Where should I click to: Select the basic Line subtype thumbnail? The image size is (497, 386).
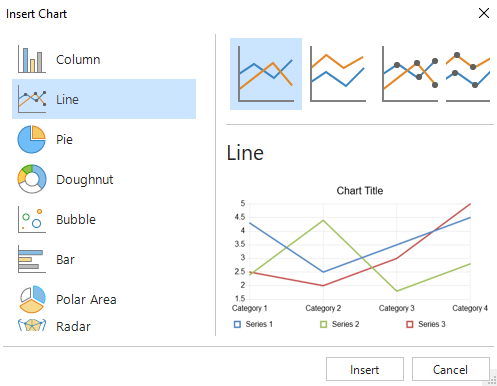click(x=266, y=74)
